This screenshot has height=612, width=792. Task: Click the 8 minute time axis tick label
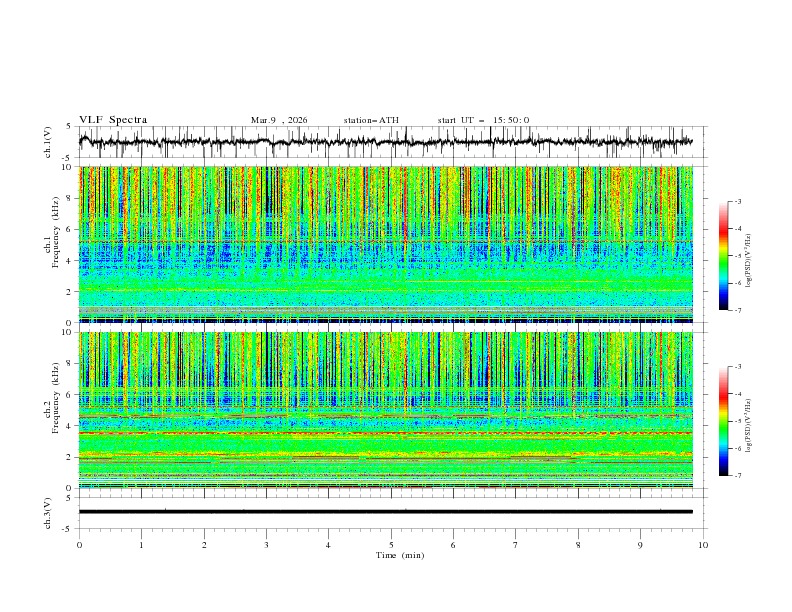click(x=578, y=545)
